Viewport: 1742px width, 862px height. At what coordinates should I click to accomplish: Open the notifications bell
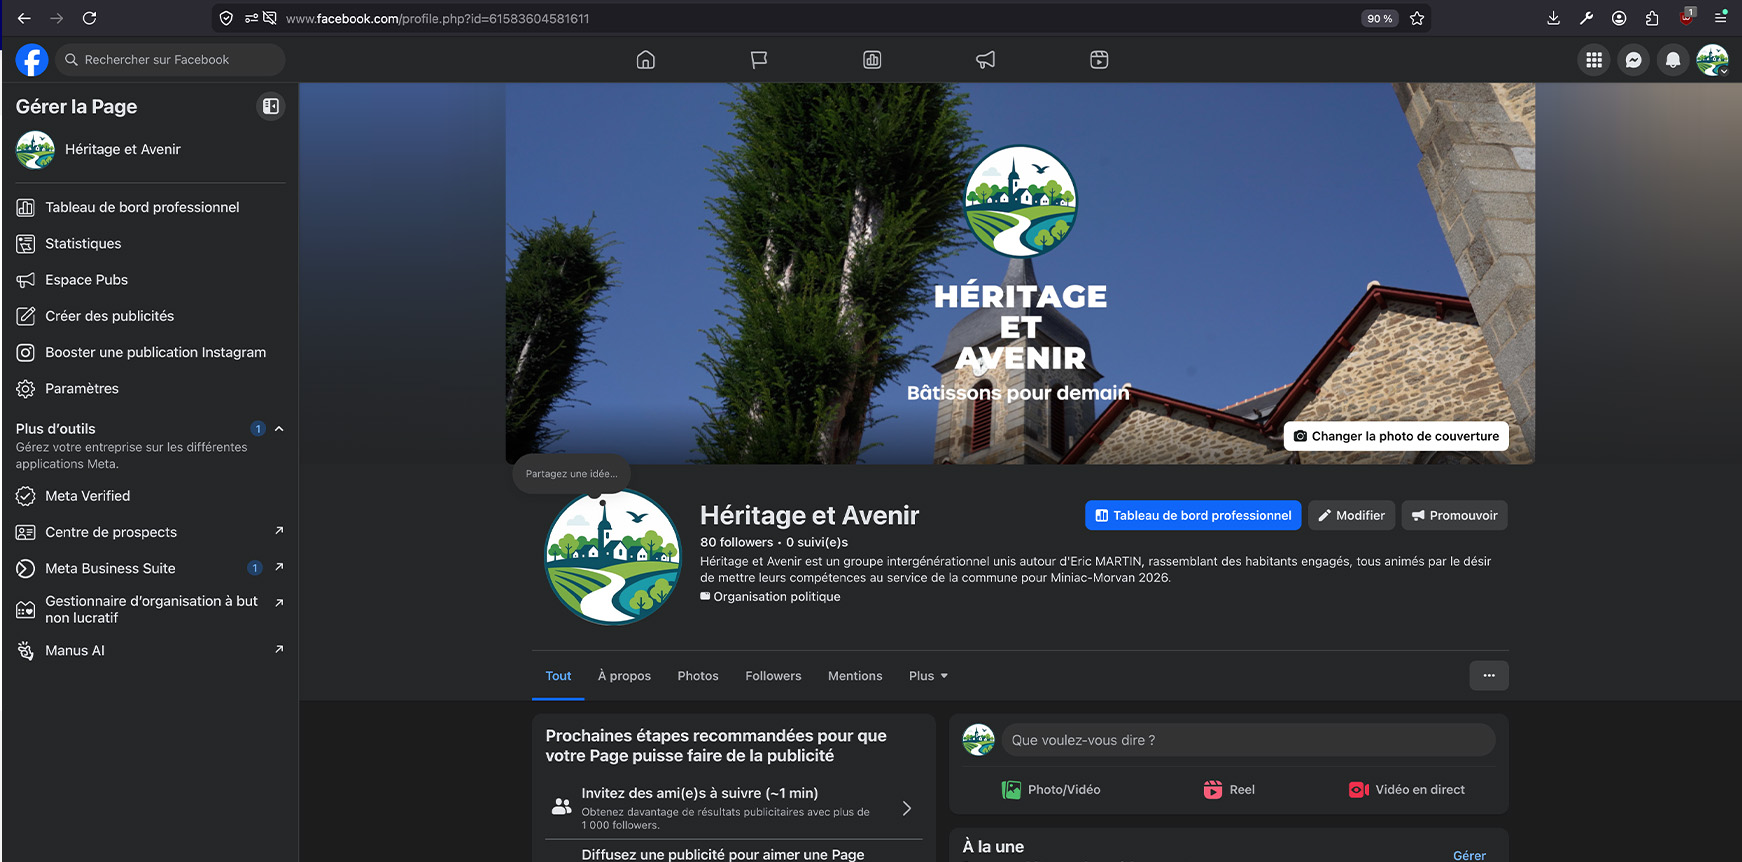pos(1672,60)
